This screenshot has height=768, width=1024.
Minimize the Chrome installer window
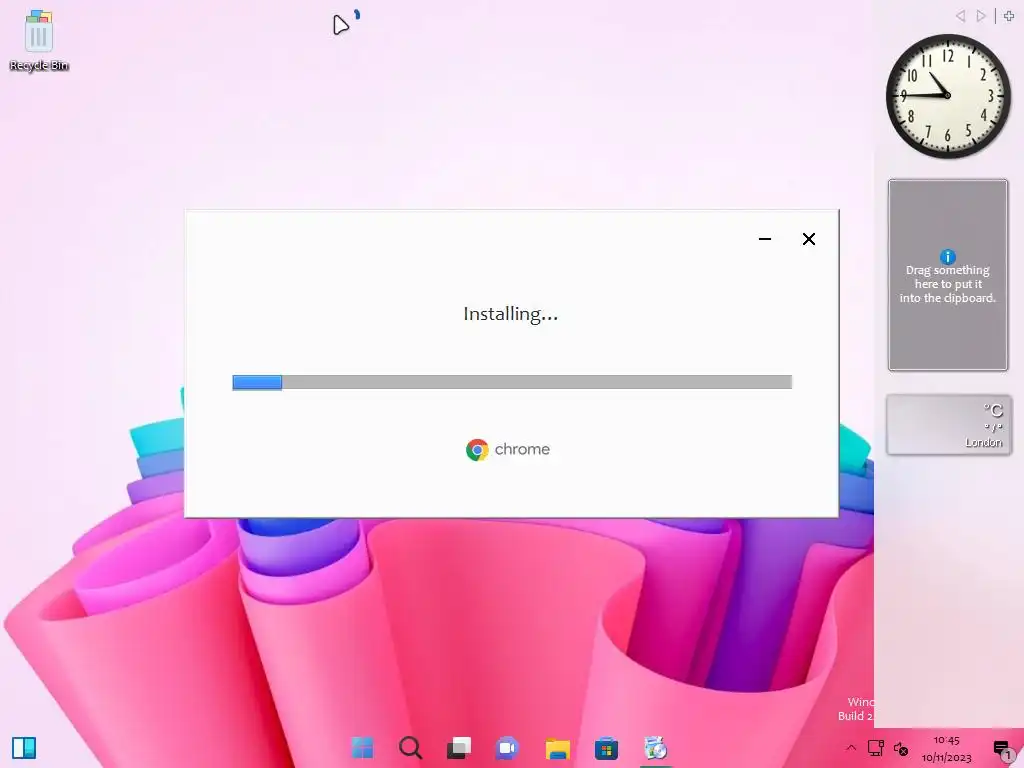tap(765, 239)
